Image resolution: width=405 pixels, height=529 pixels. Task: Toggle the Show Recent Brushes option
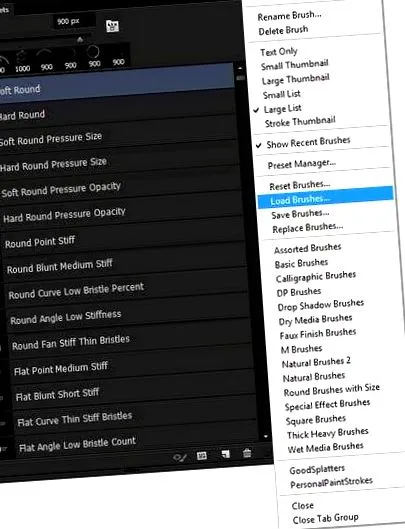point(308,142)
